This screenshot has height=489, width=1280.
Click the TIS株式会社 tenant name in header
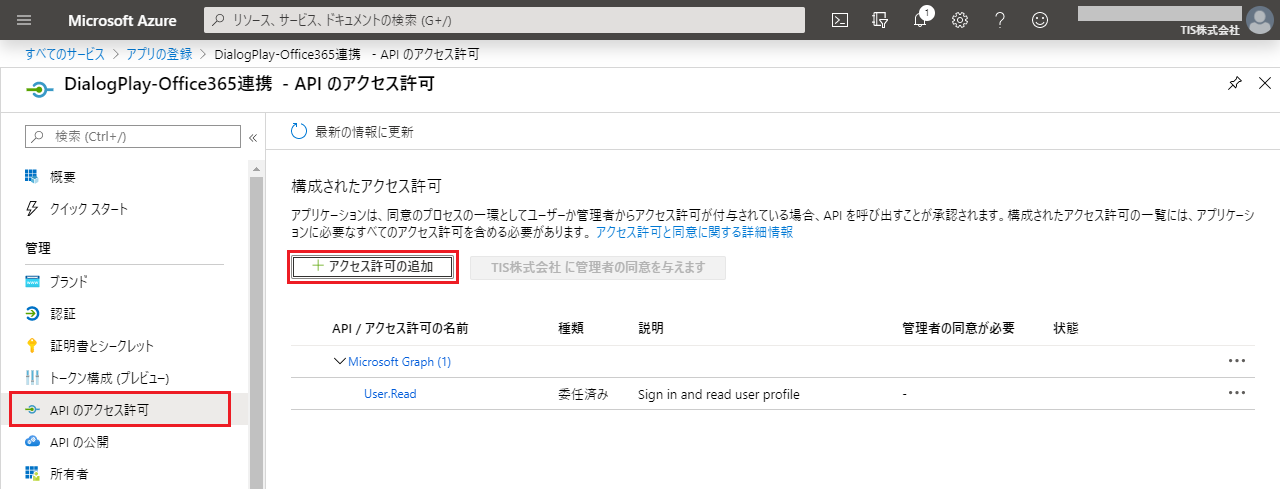(x=1210, y=30)
